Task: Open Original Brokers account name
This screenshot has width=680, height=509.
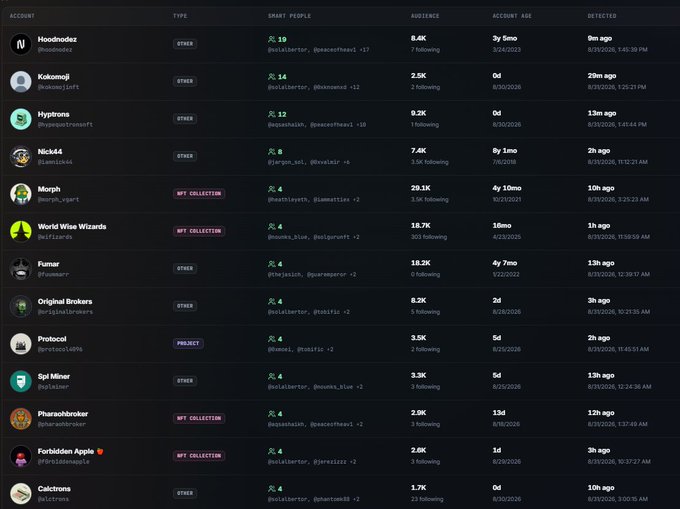Action: 65,301
